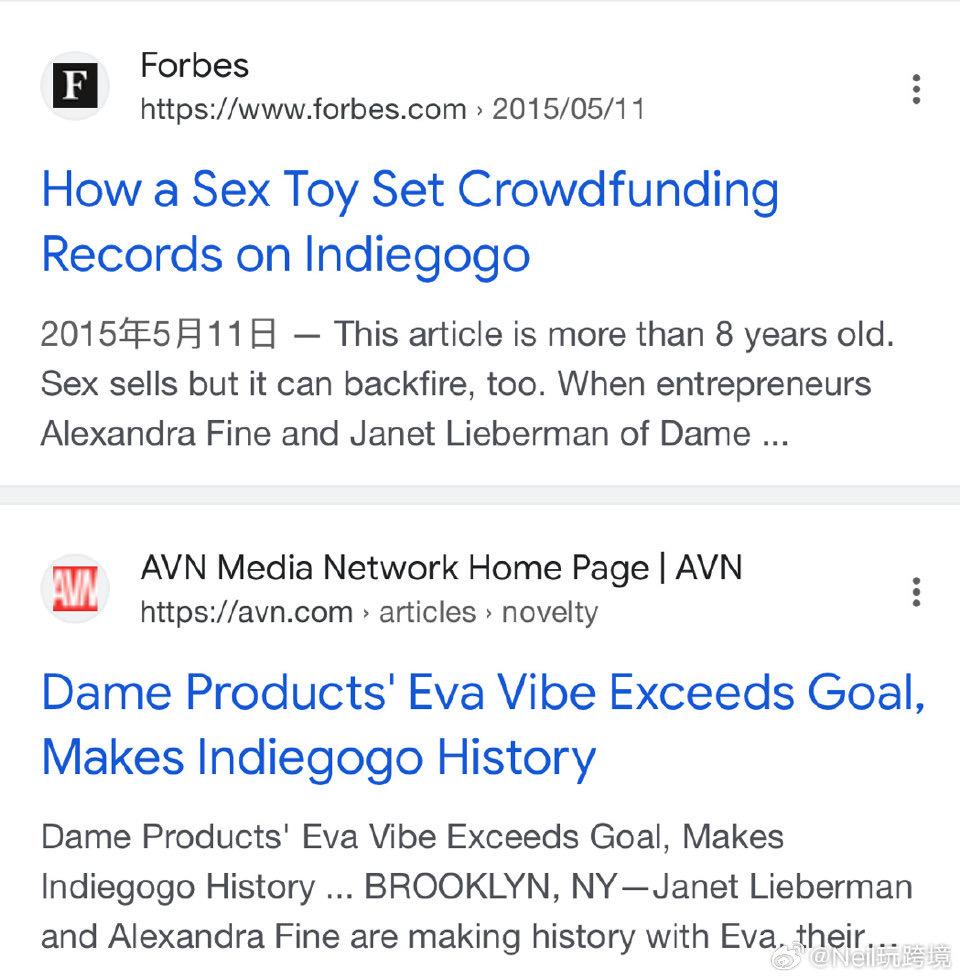Screen dimensions: 960x979
Task: Click the Forbes favicon icon
Action: [74, 86]
